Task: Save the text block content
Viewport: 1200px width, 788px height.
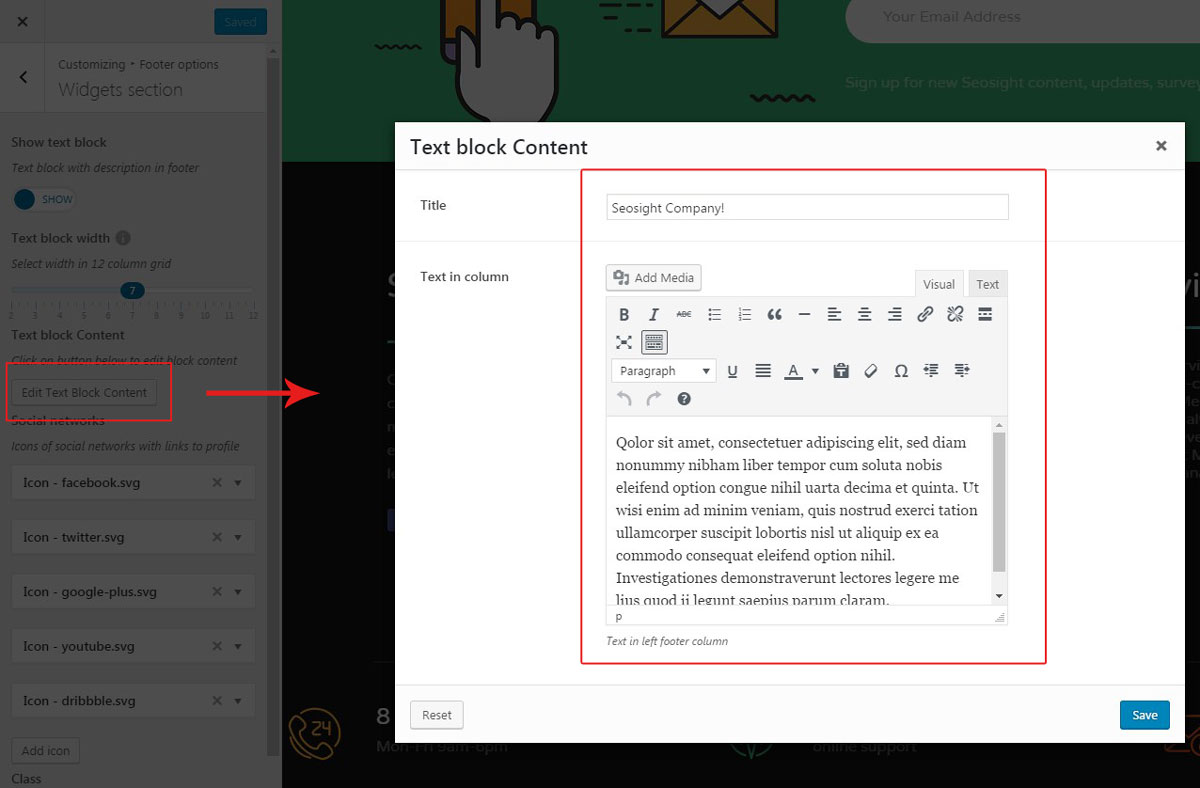Action: pos(1144,715)
